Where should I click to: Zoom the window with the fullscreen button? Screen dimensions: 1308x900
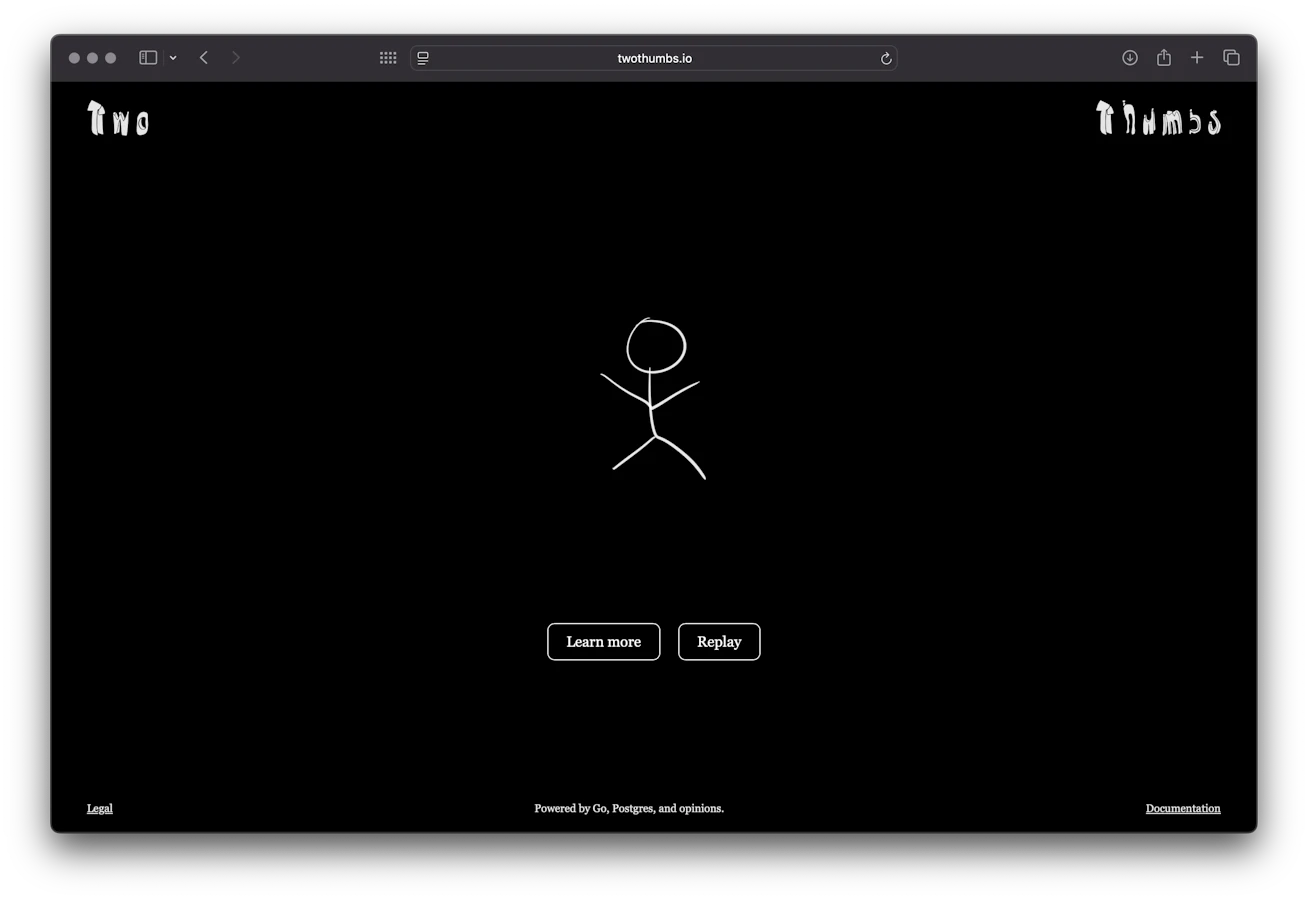tap(110, 58)
